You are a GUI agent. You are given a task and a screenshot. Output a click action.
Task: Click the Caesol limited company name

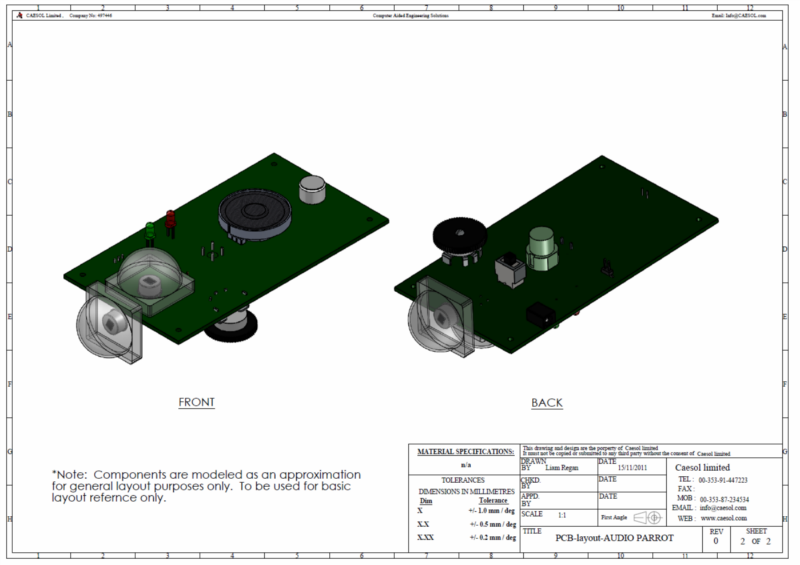coord(702,468)
